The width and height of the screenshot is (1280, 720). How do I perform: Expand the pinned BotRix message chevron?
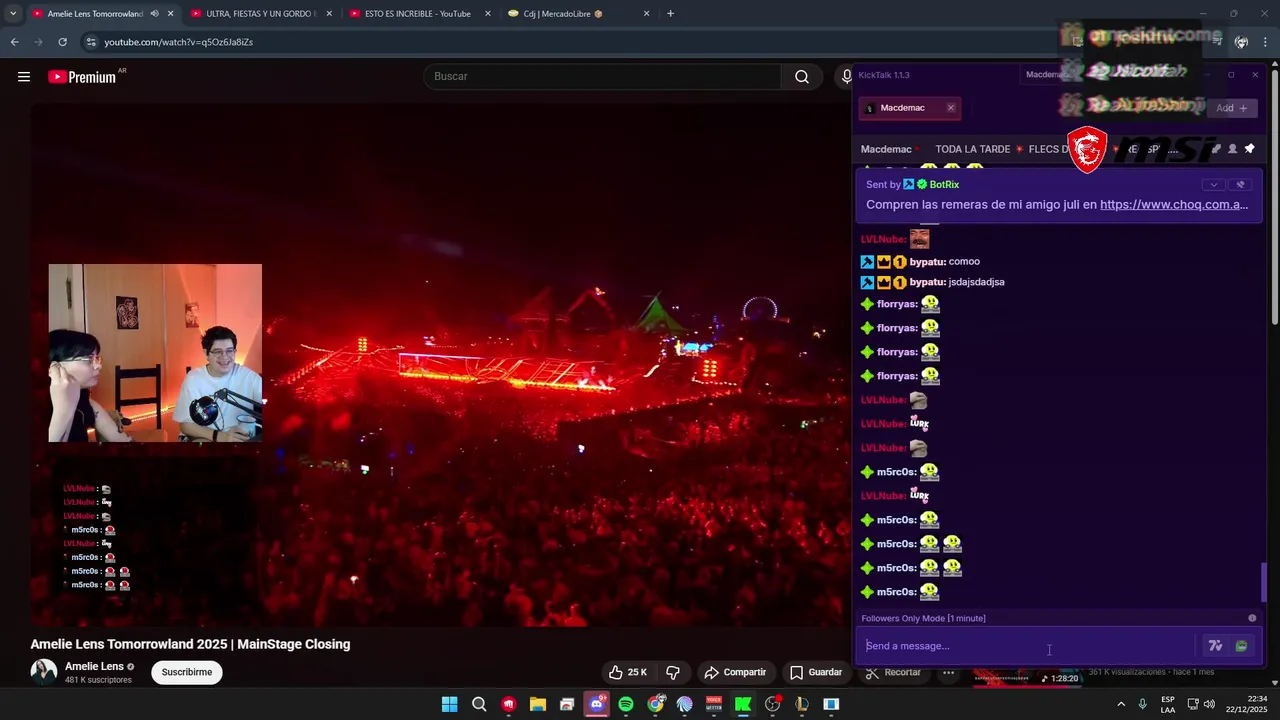click(1213, 184)
